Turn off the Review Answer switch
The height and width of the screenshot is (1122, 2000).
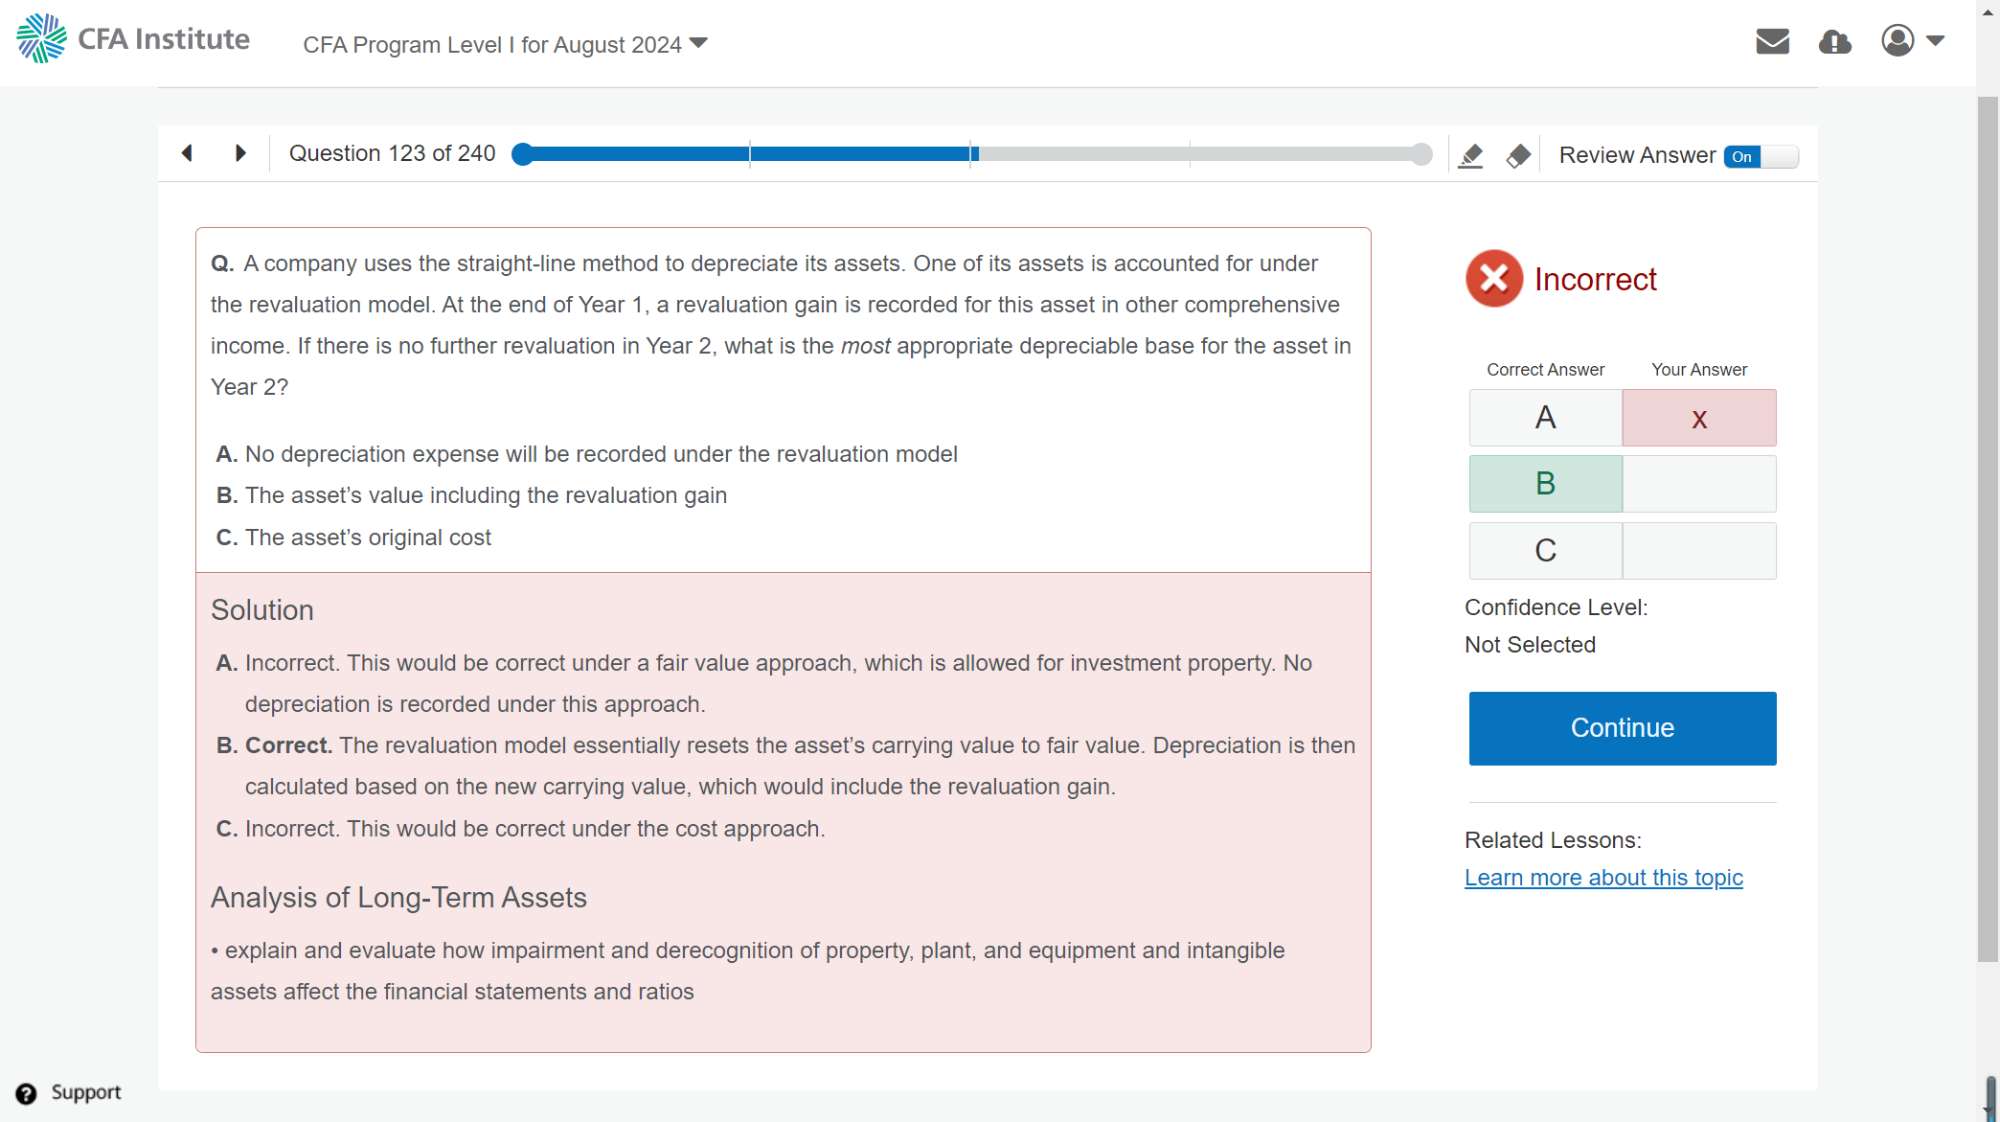click(x=1760, y=156)
